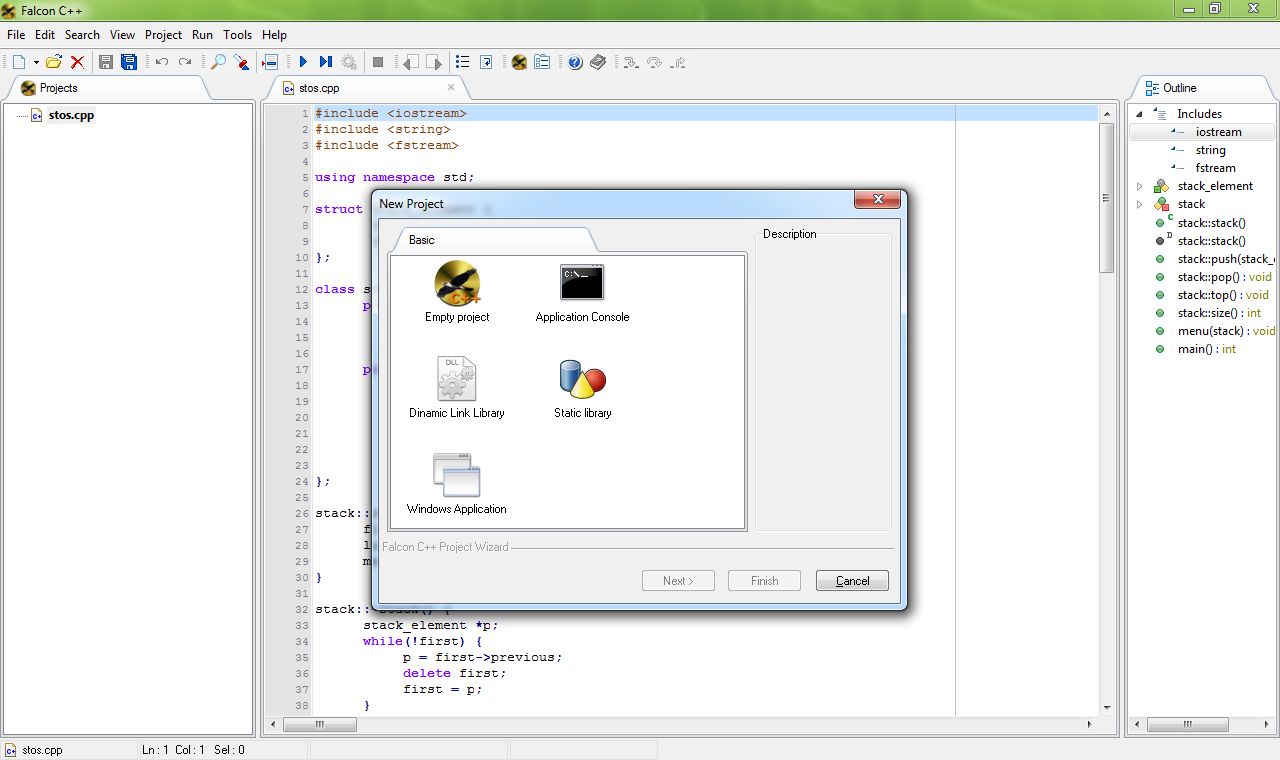Select the string include in Outline
Image resolution: width=1280 pixels, height=760 pixels.
pos(1210,150)
